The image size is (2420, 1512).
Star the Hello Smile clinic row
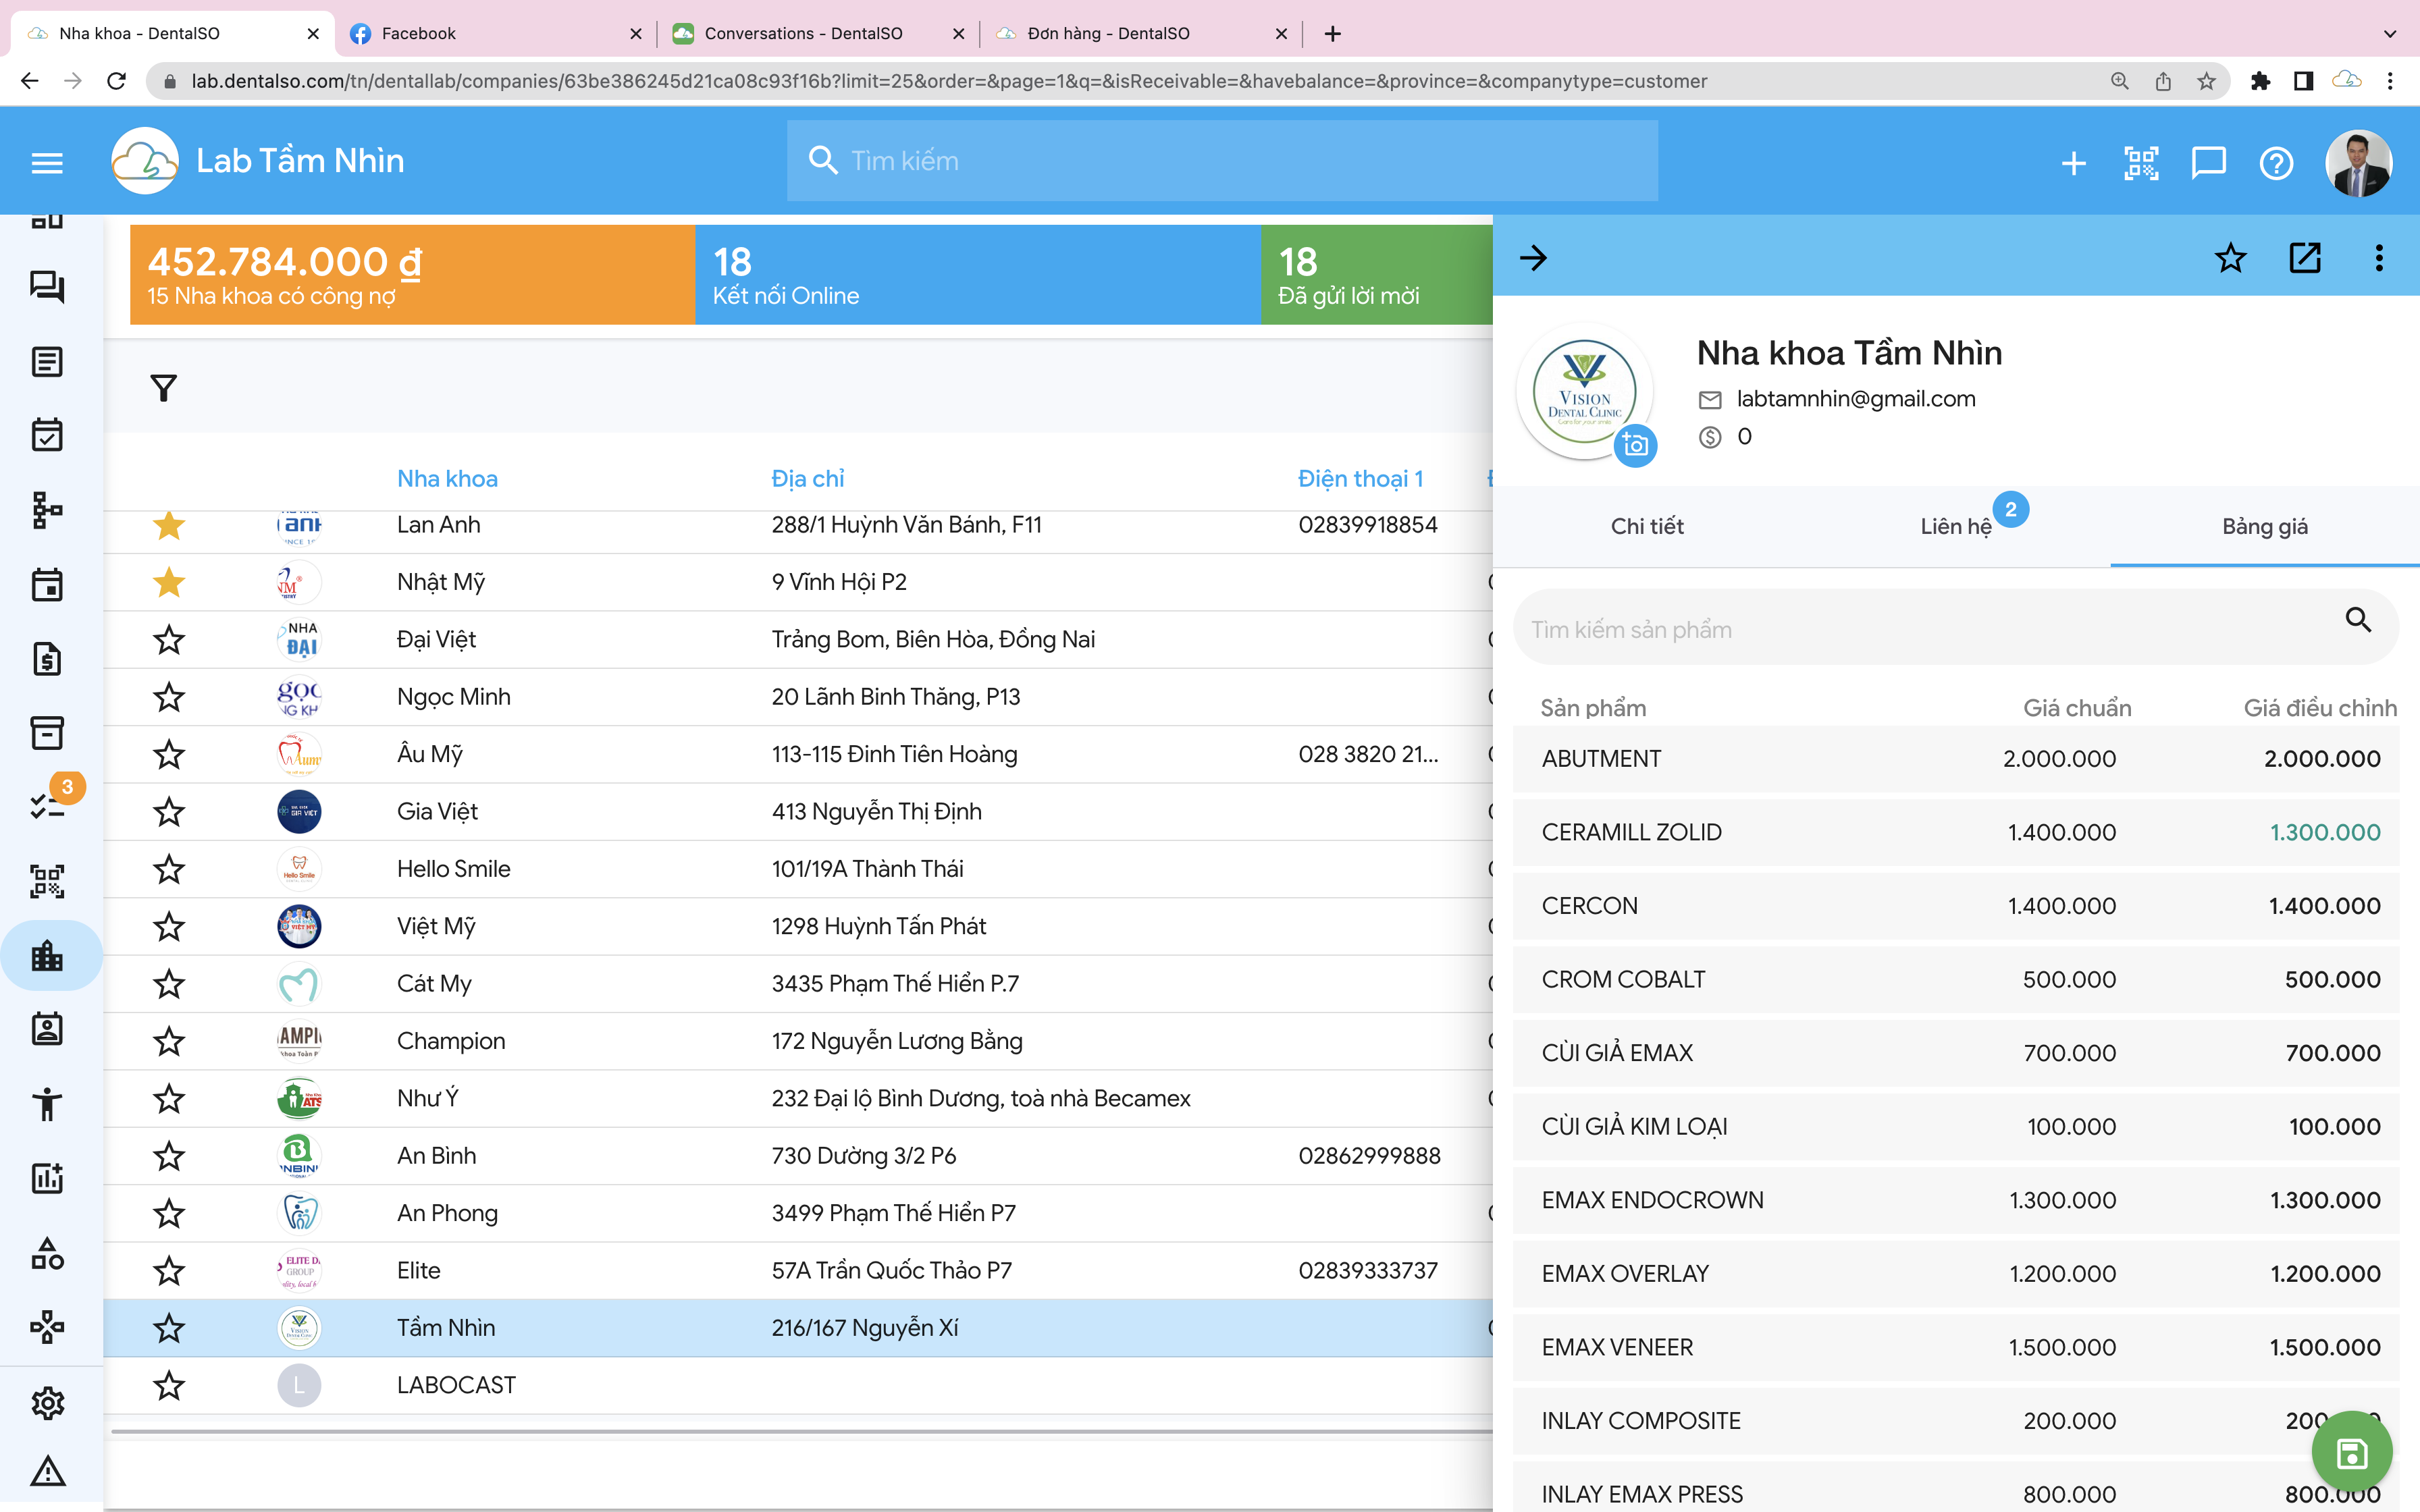(169, 869)
